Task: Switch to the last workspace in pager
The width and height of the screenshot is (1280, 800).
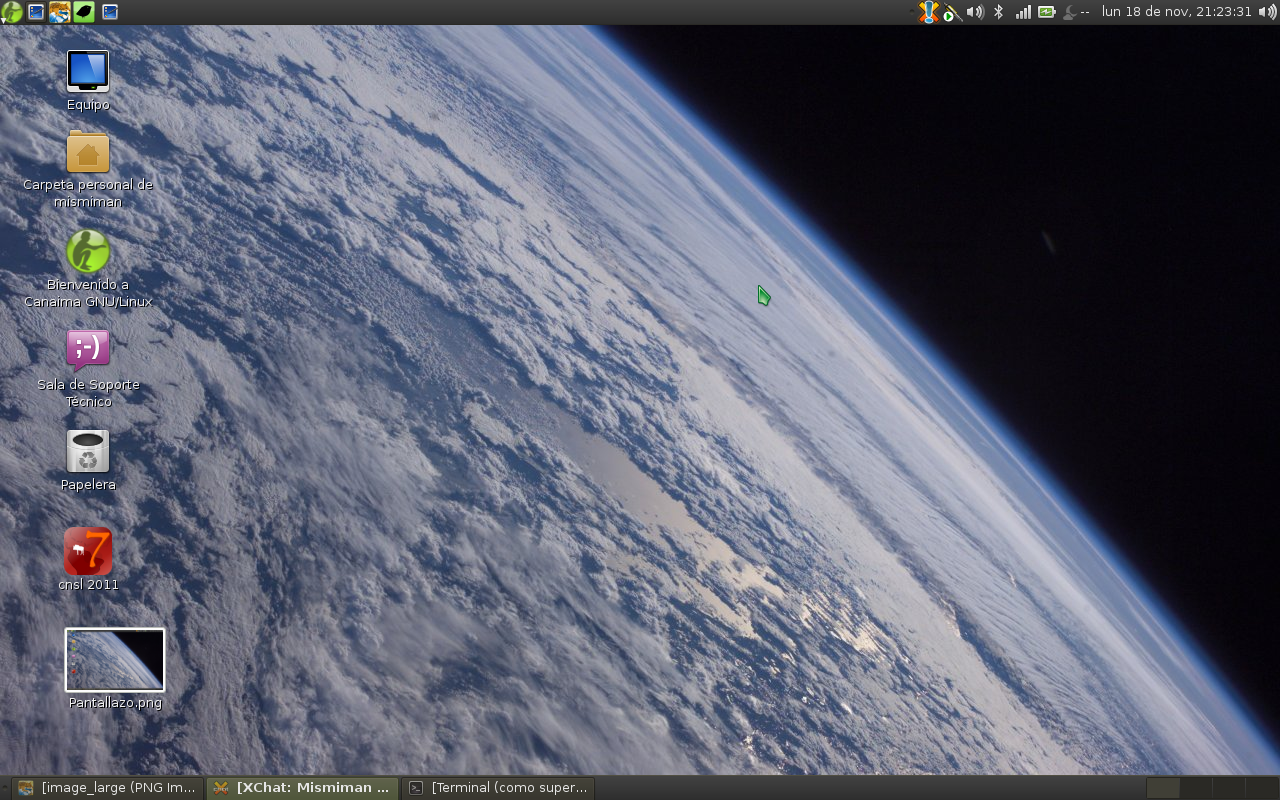Action: pos(1262,788)
